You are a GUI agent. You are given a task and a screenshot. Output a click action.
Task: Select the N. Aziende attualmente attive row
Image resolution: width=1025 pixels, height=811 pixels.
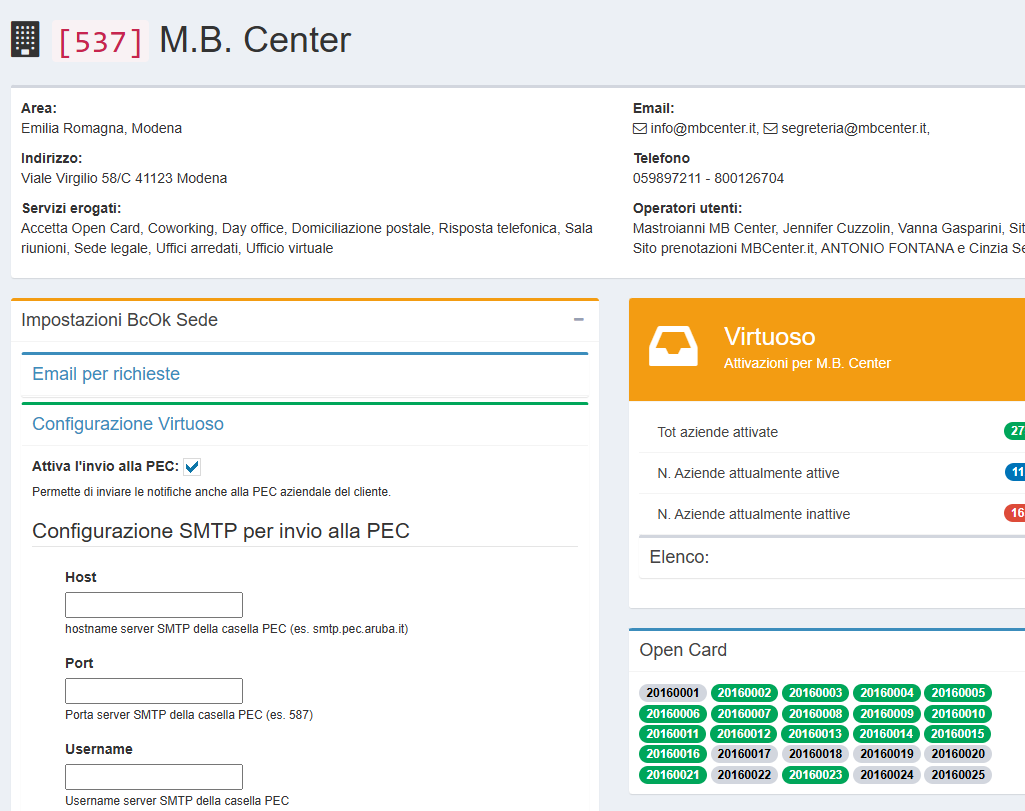(x=832, y=473)
